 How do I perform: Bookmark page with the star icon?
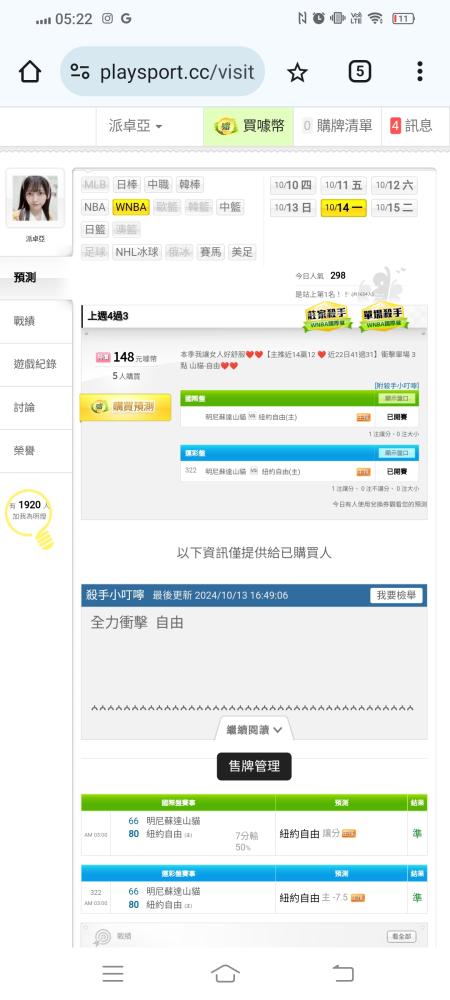[297, 72]
